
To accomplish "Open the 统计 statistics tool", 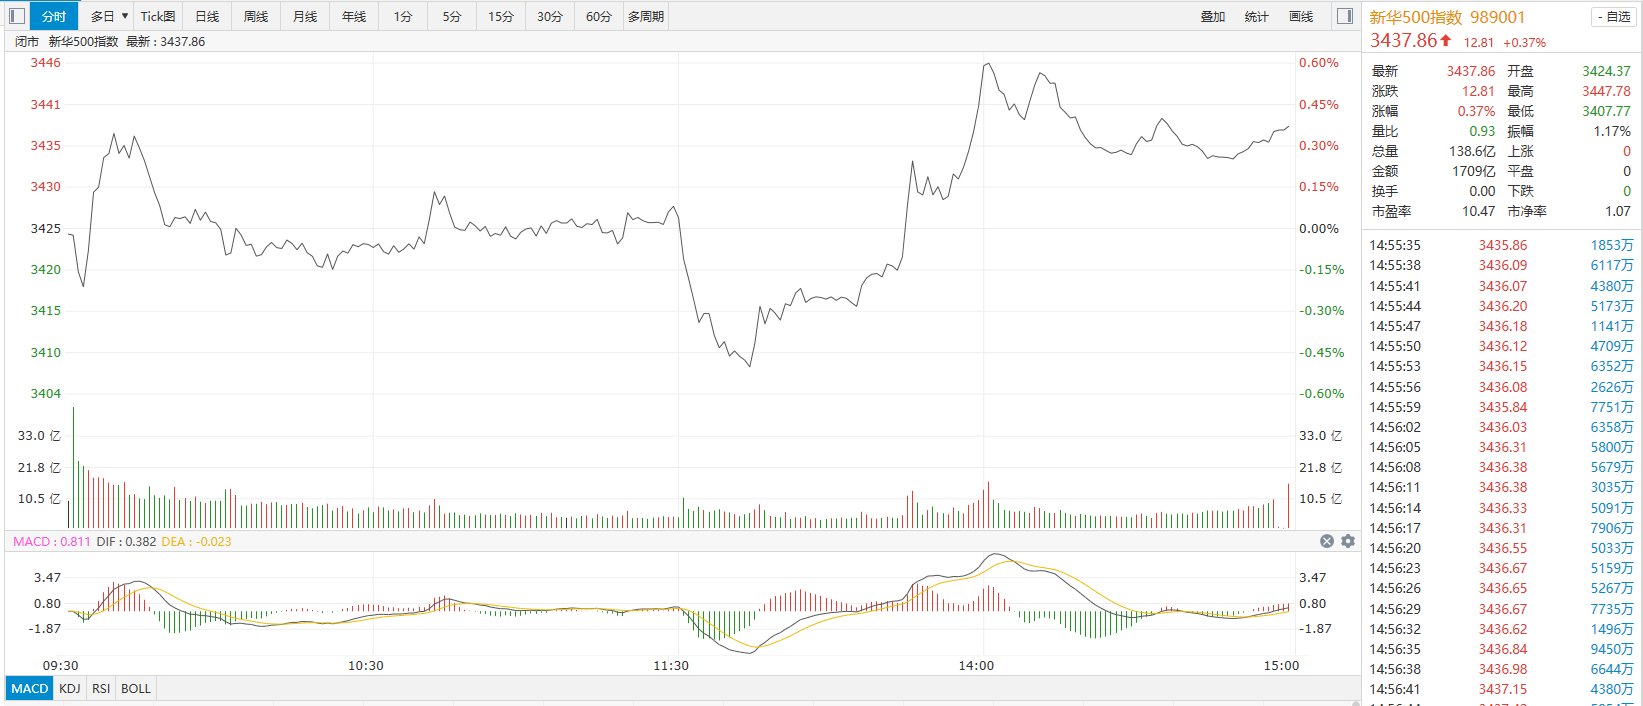I will click(1257, 17).
